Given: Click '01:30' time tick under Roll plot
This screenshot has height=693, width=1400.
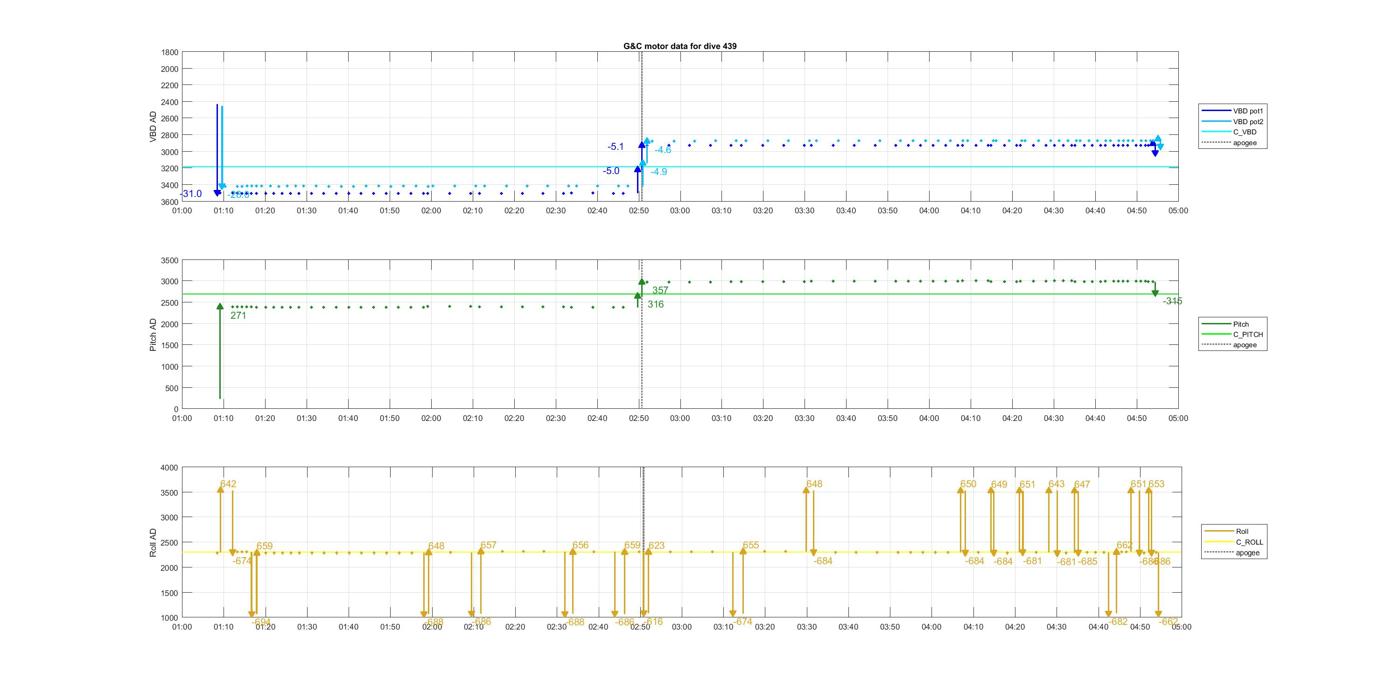Looking at the screenshot, I should pos(307,627).
